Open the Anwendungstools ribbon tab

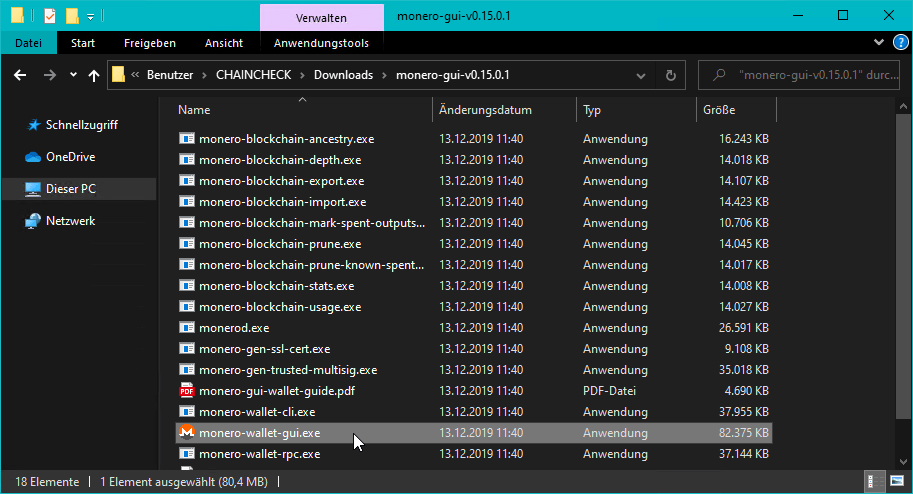click(x=321, y=43)
